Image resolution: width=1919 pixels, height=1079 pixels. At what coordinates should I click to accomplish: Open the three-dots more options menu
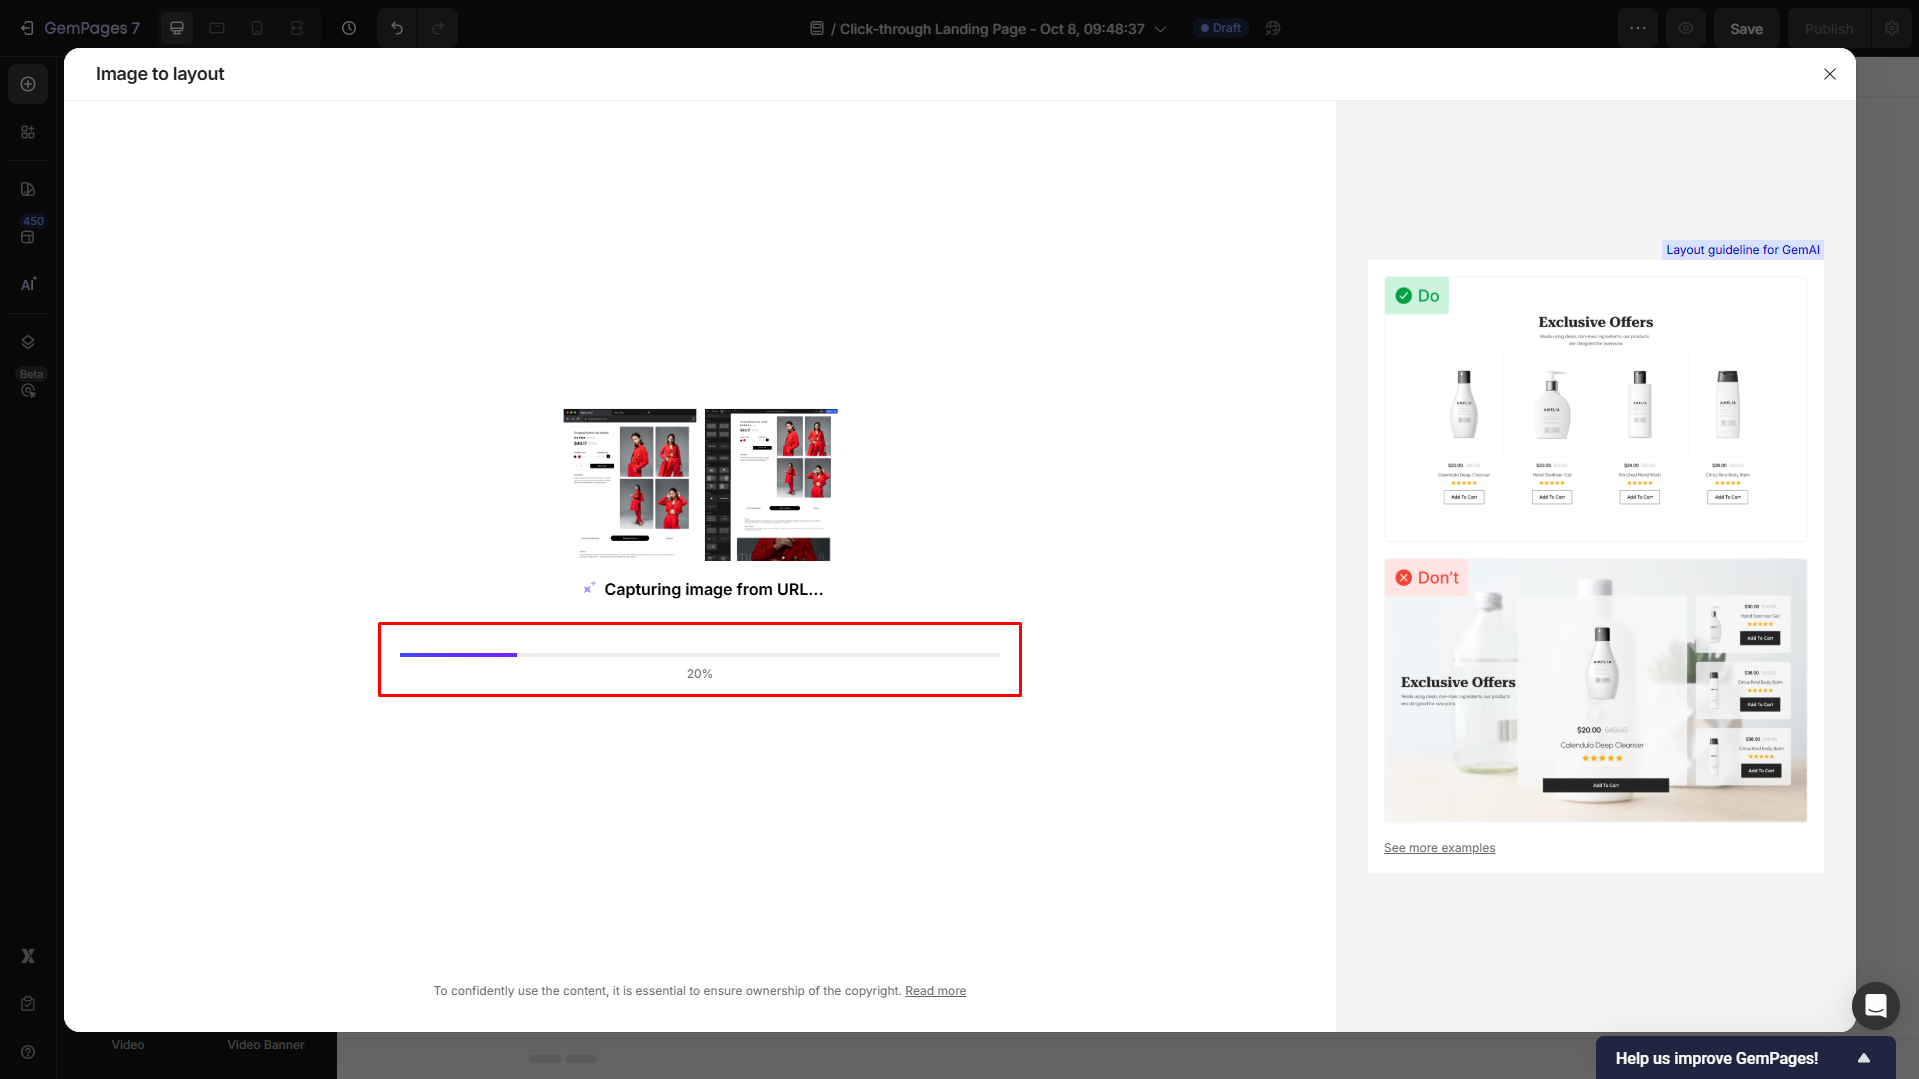coord(1637,28)
